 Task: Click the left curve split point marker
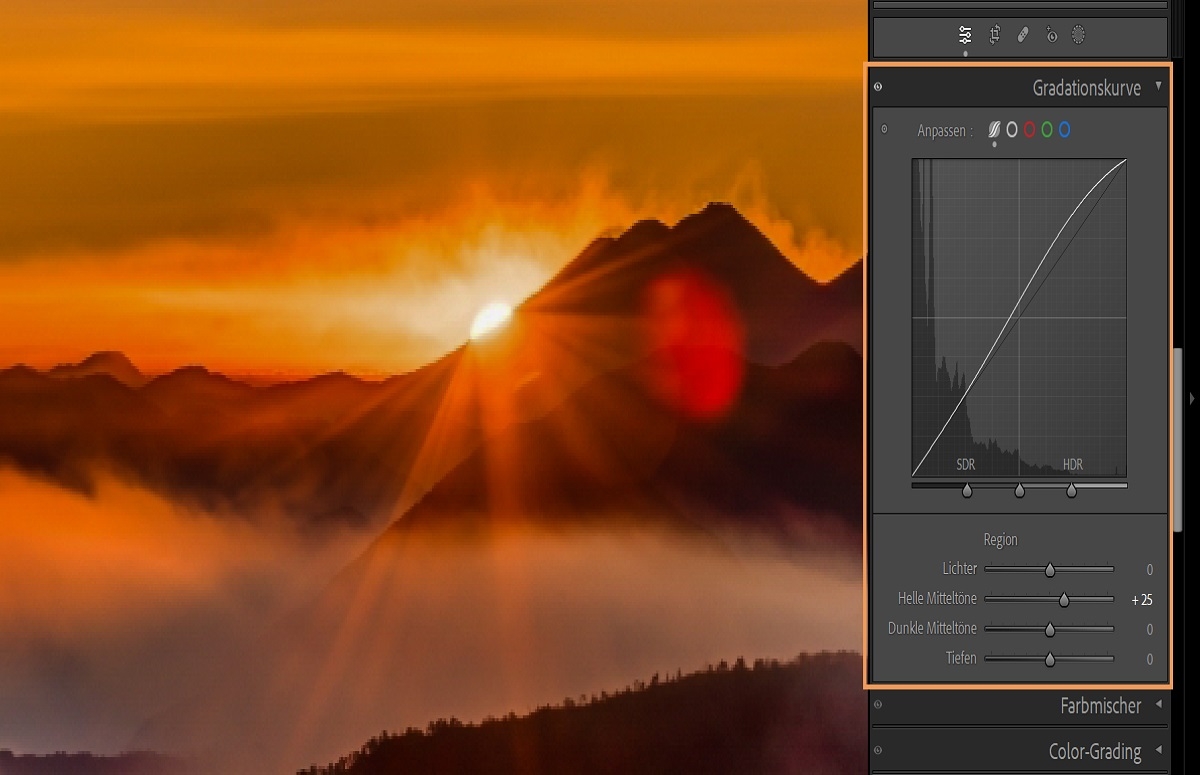(967, 491)
